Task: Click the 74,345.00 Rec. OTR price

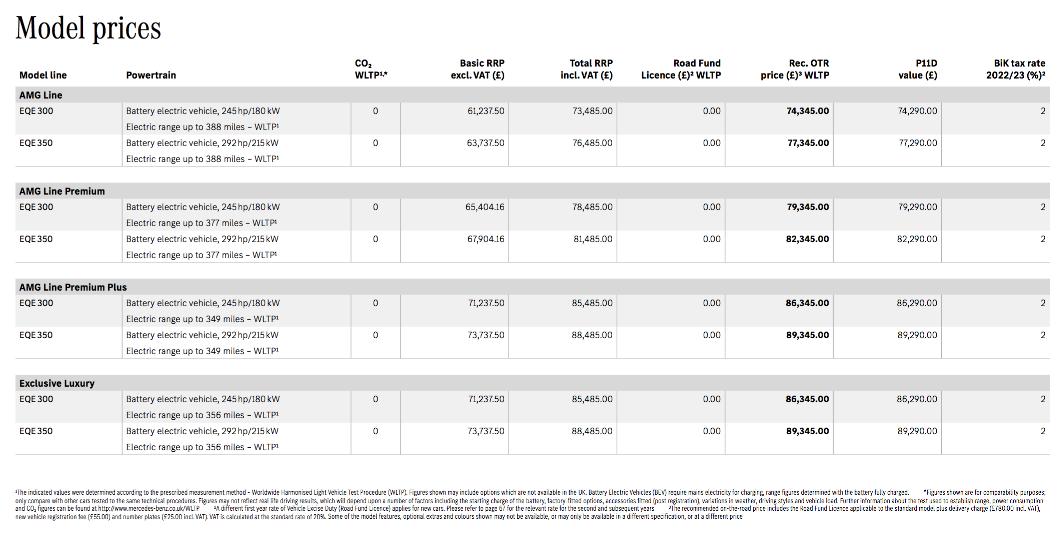Action: click(x=807, y=111)
